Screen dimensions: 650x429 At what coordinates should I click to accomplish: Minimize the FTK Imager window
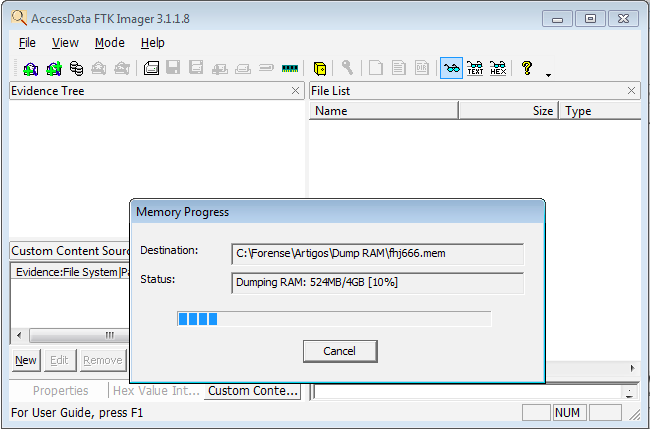click(x=557, y=19)
